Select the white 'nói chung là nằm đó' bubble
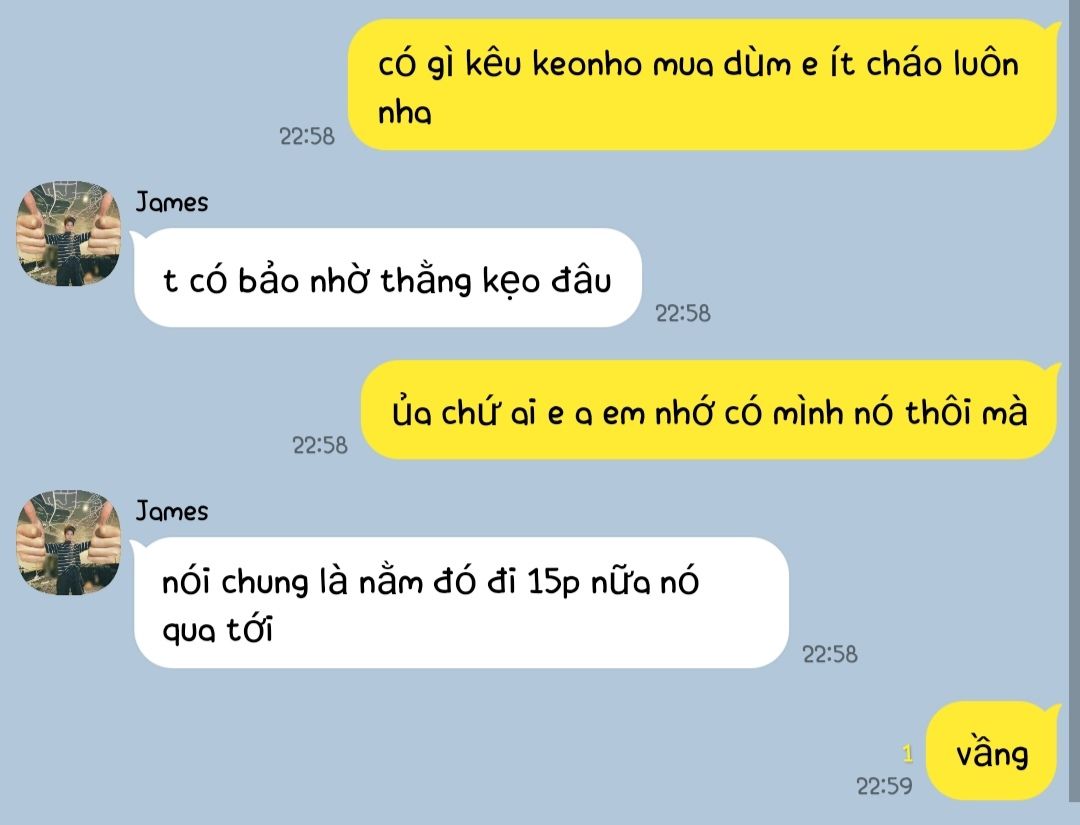This screenshot has height=825, width=1080. point(460,603)
